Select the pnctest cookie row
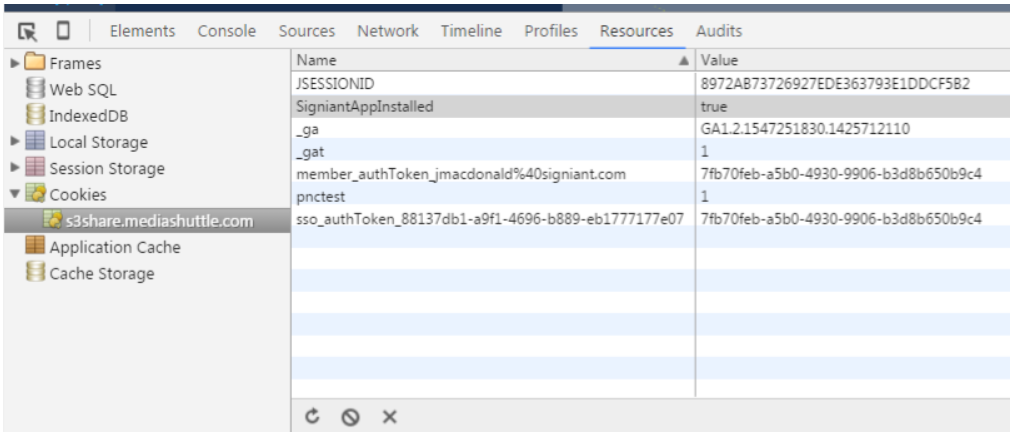The height and width of the screenshot is (436, 1014). coord(651,196)
